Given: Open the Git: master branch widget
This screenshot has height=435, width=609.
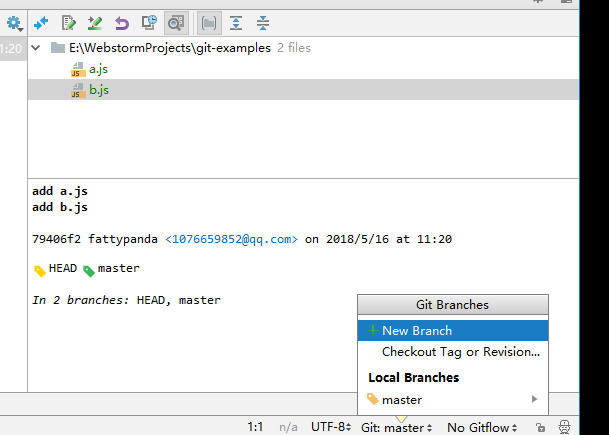Looking at the screenshot, I should coord(396,427).
